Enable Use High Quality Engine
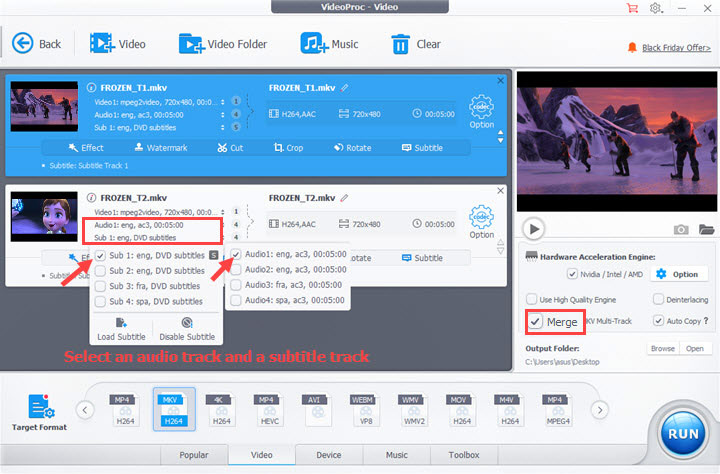 [531, 299]
